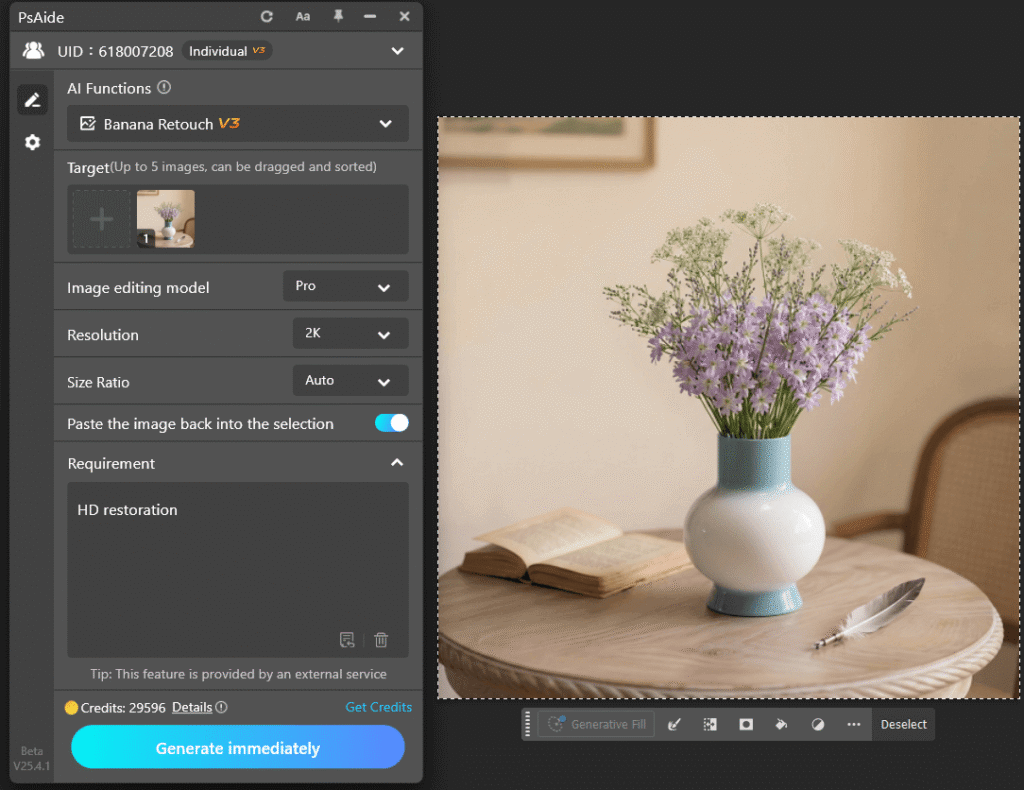The image size is (1024, 790).
Task: Pin the PsAide window
Action: (x=339, y=16)
